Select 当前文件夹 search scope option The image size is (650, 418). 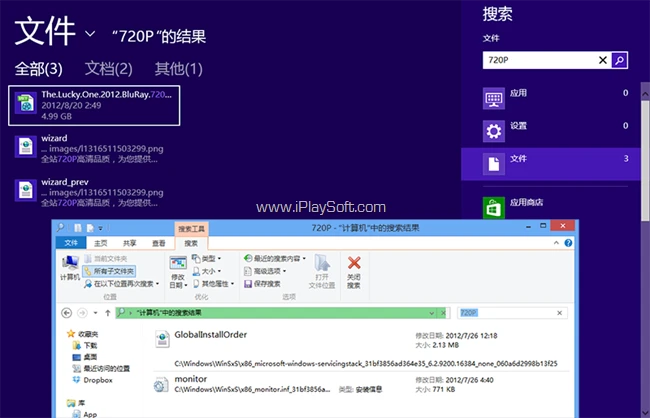pyautogui.click(x=106, y=259)
